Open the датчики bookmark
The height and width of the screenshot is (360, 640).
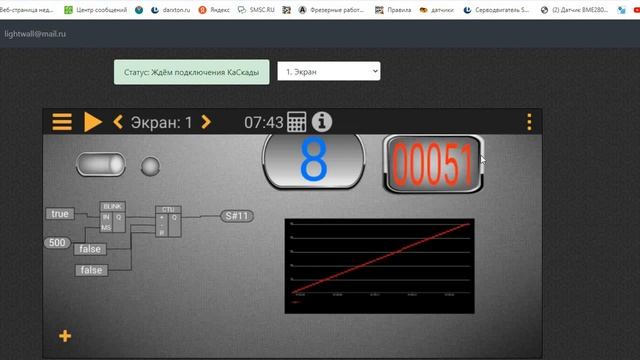[437, 10]
